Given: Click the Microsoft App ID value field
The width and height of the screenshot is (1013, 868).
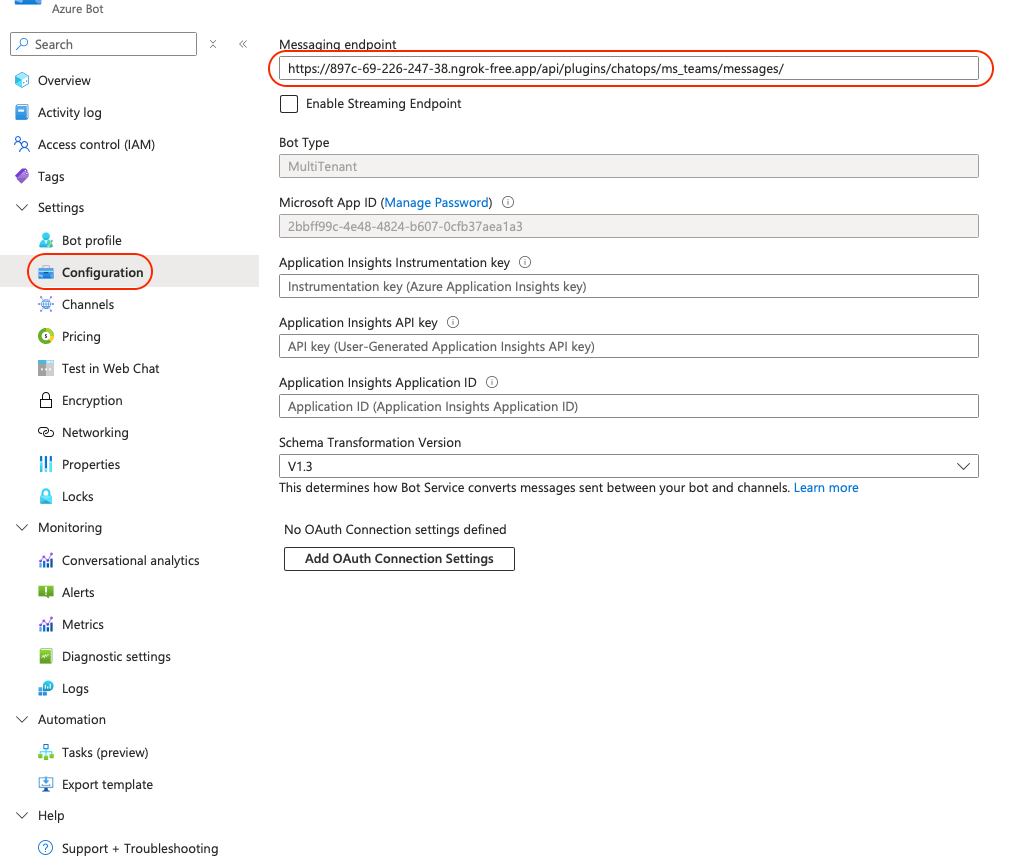Looking at the screenshot, I should click(629, 226).
